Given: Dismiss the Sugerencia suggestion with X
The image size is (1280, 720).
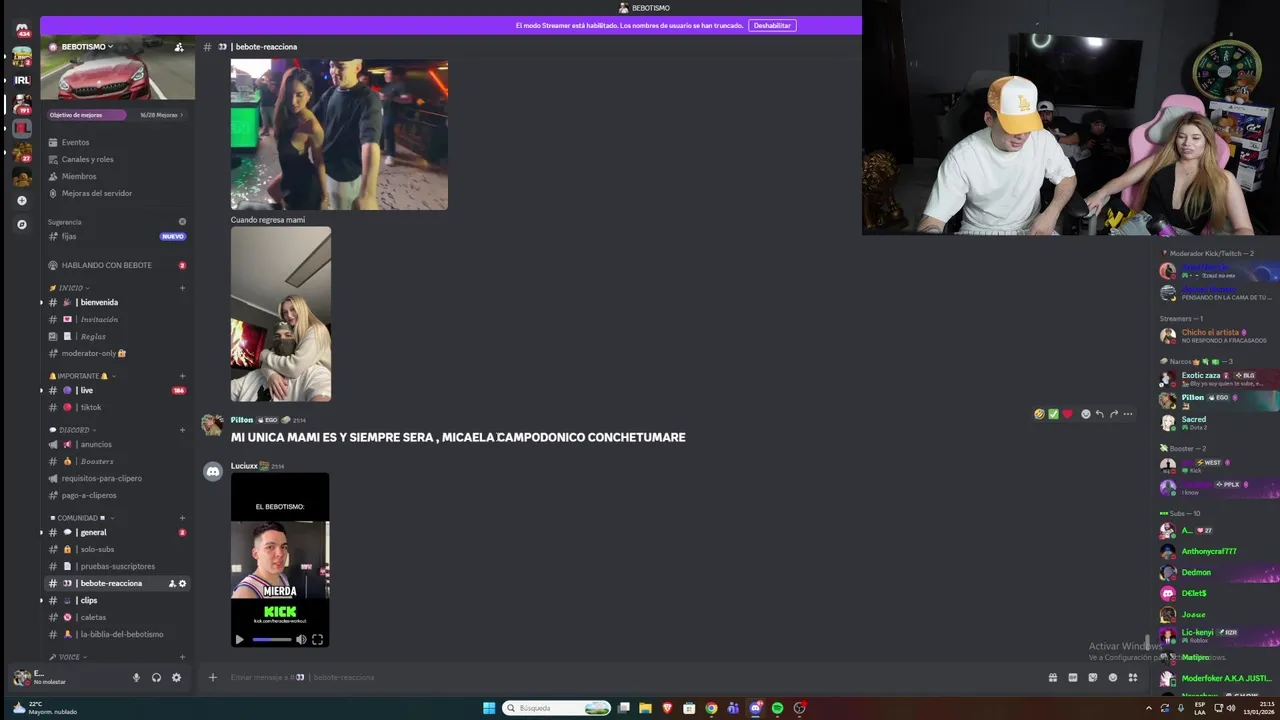Looking at the screenshot, I should pos(182,222).
